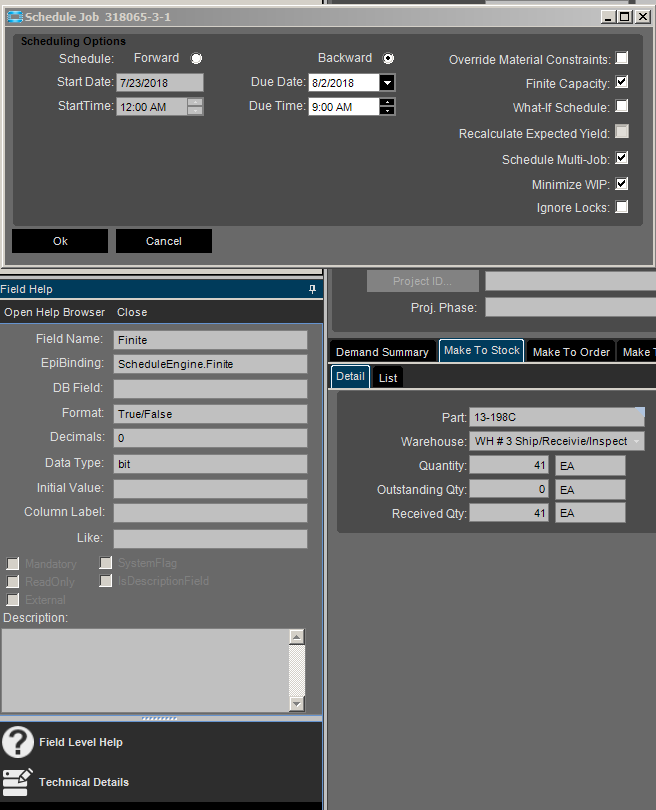The height and width of the screenshot is (810, 656).
Task: Toggle Minimize WIP checkbox
Action: (x=622, y=183)
